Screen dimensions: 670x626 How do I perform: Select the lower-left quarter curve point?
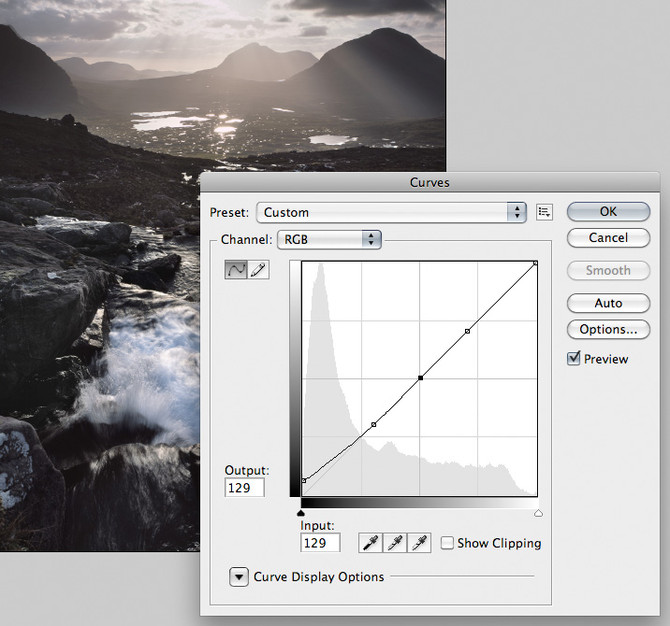click(374, 424)
